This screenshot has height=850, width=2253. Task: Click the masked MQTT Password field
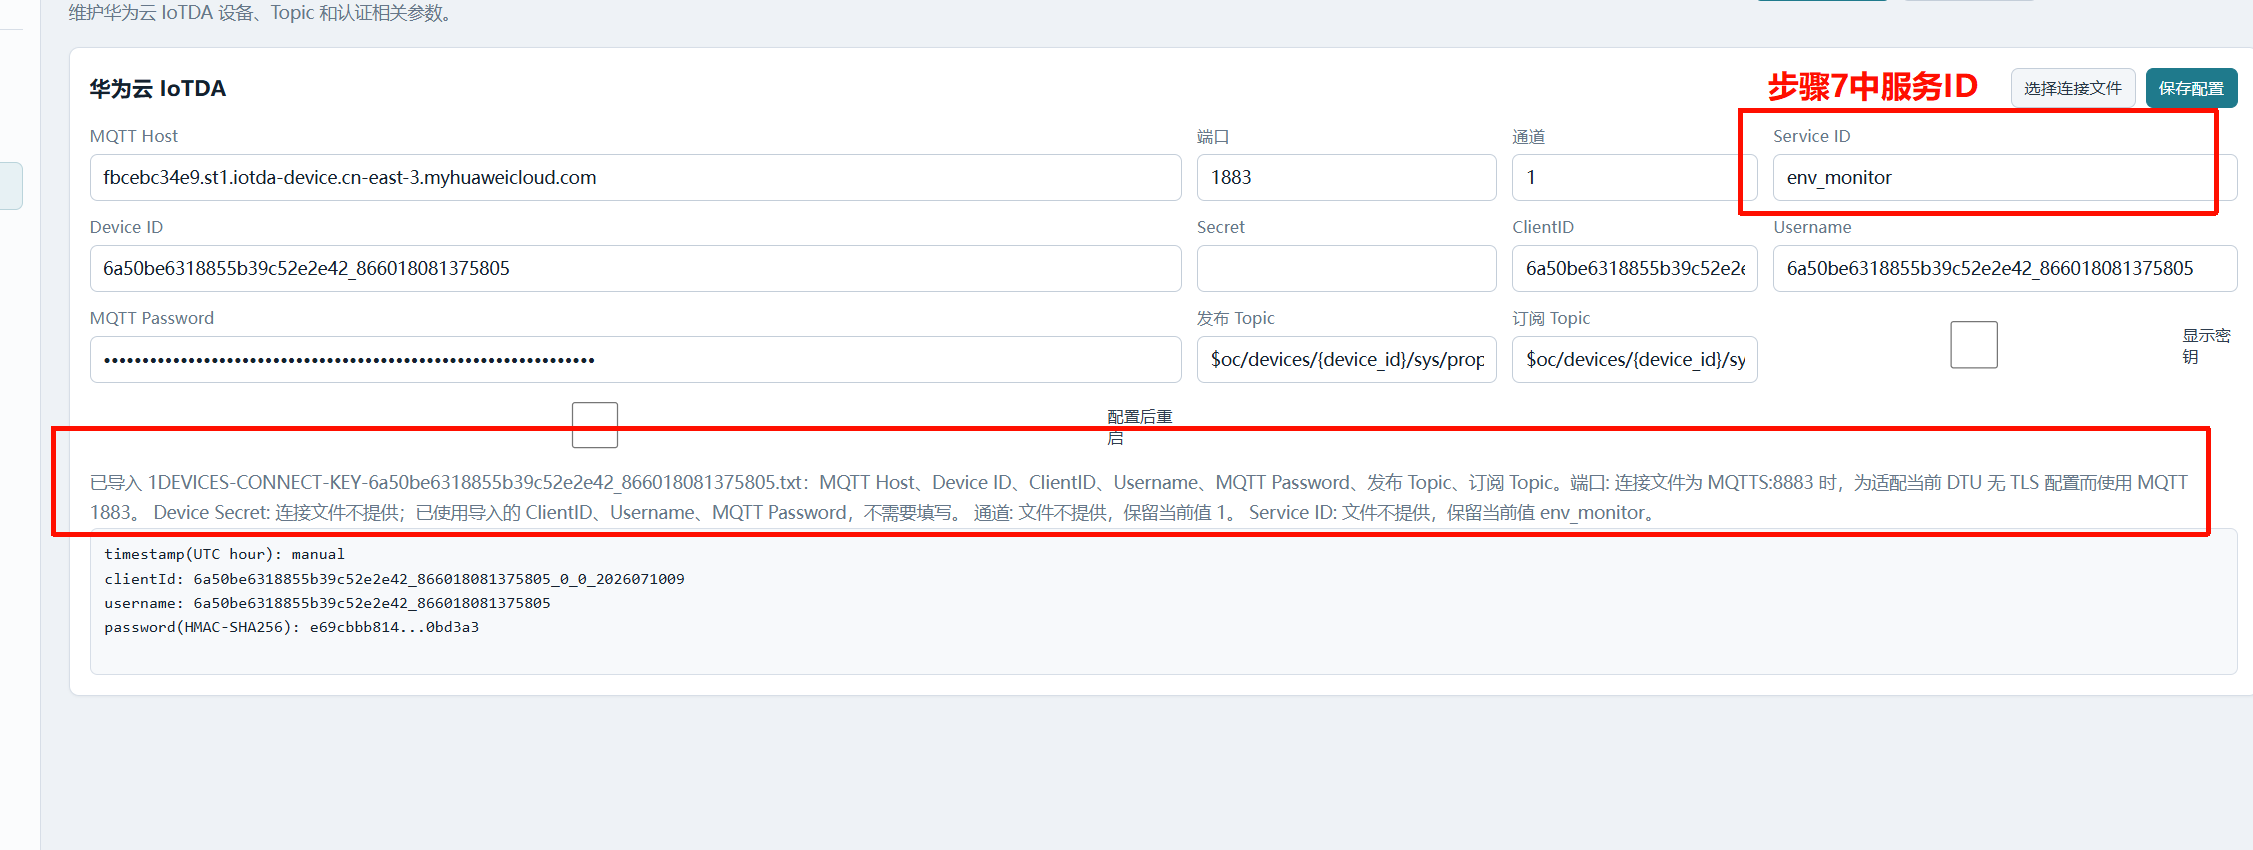coord(636,359)
